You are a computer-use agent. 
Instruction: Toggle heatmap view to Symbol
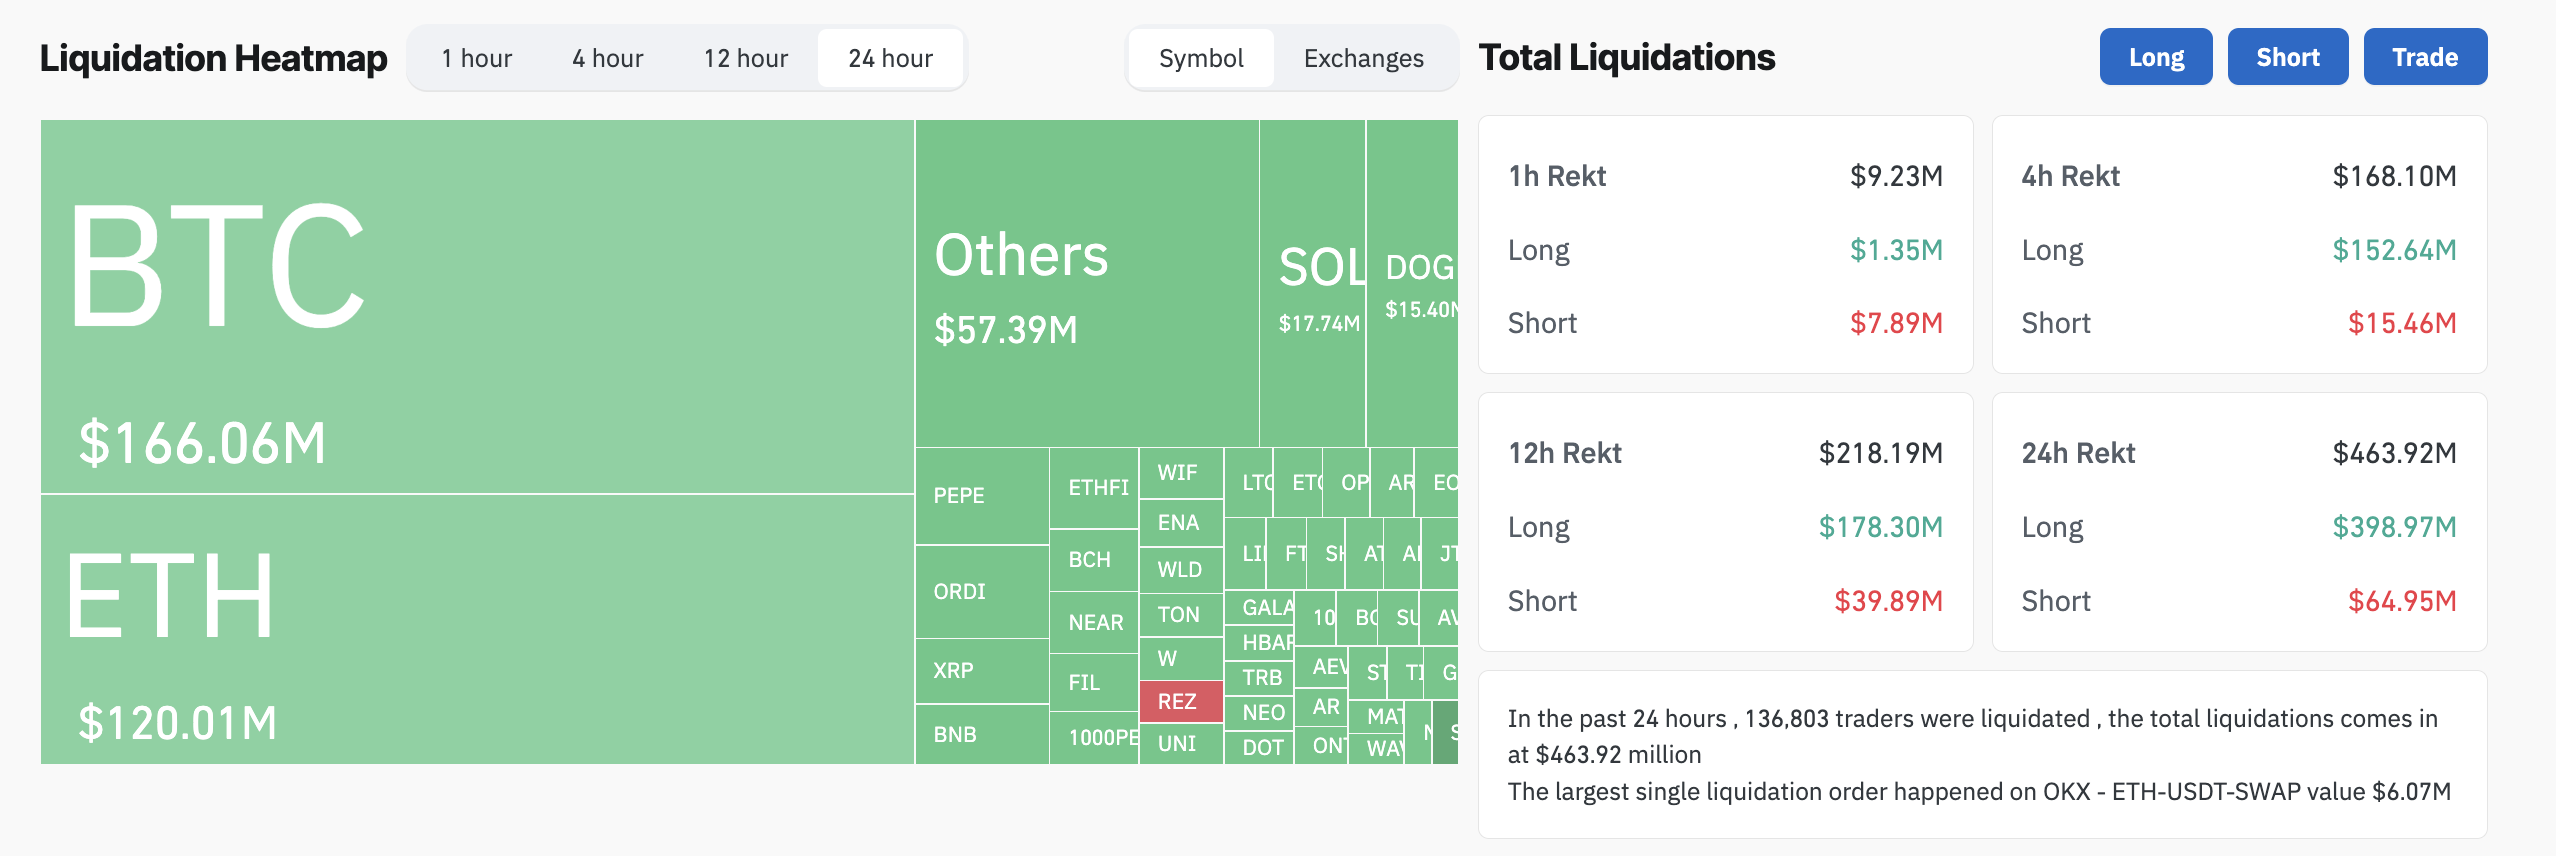click(x=1201, y=59)
